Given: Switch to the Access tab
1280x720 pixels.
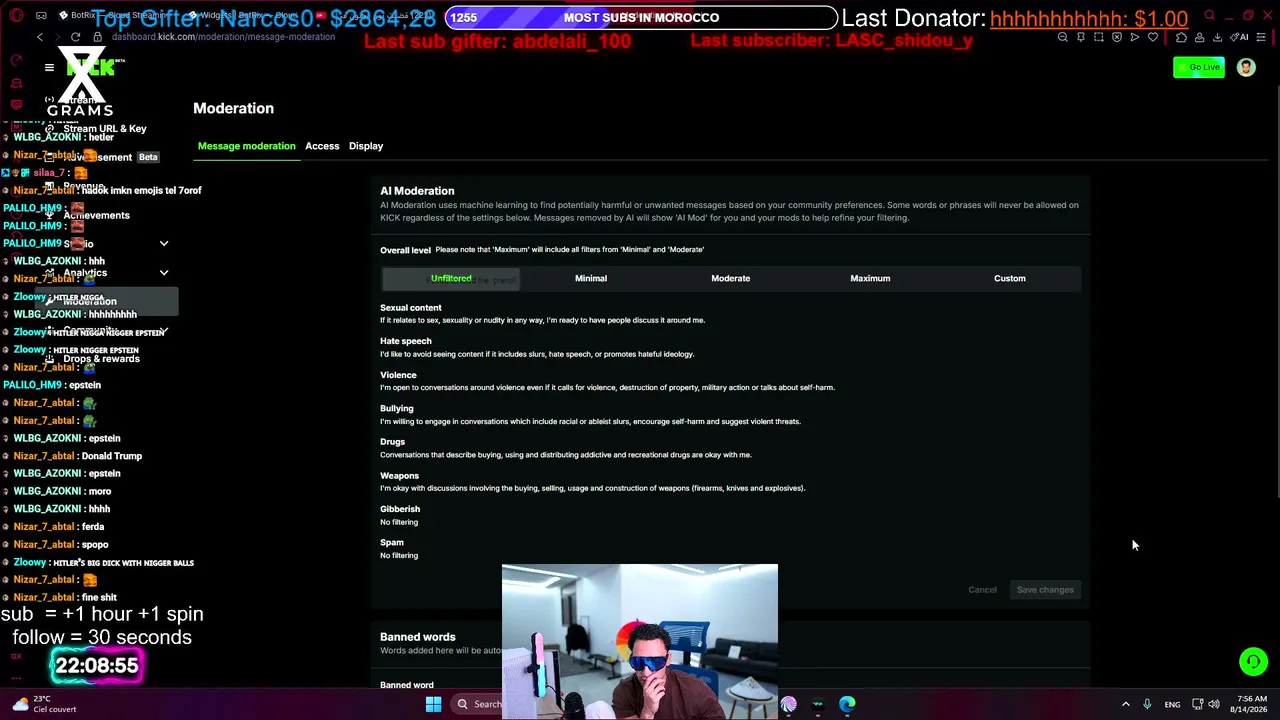Looking at the screenshot, I should pyautogui.click(x=322, y=146).
